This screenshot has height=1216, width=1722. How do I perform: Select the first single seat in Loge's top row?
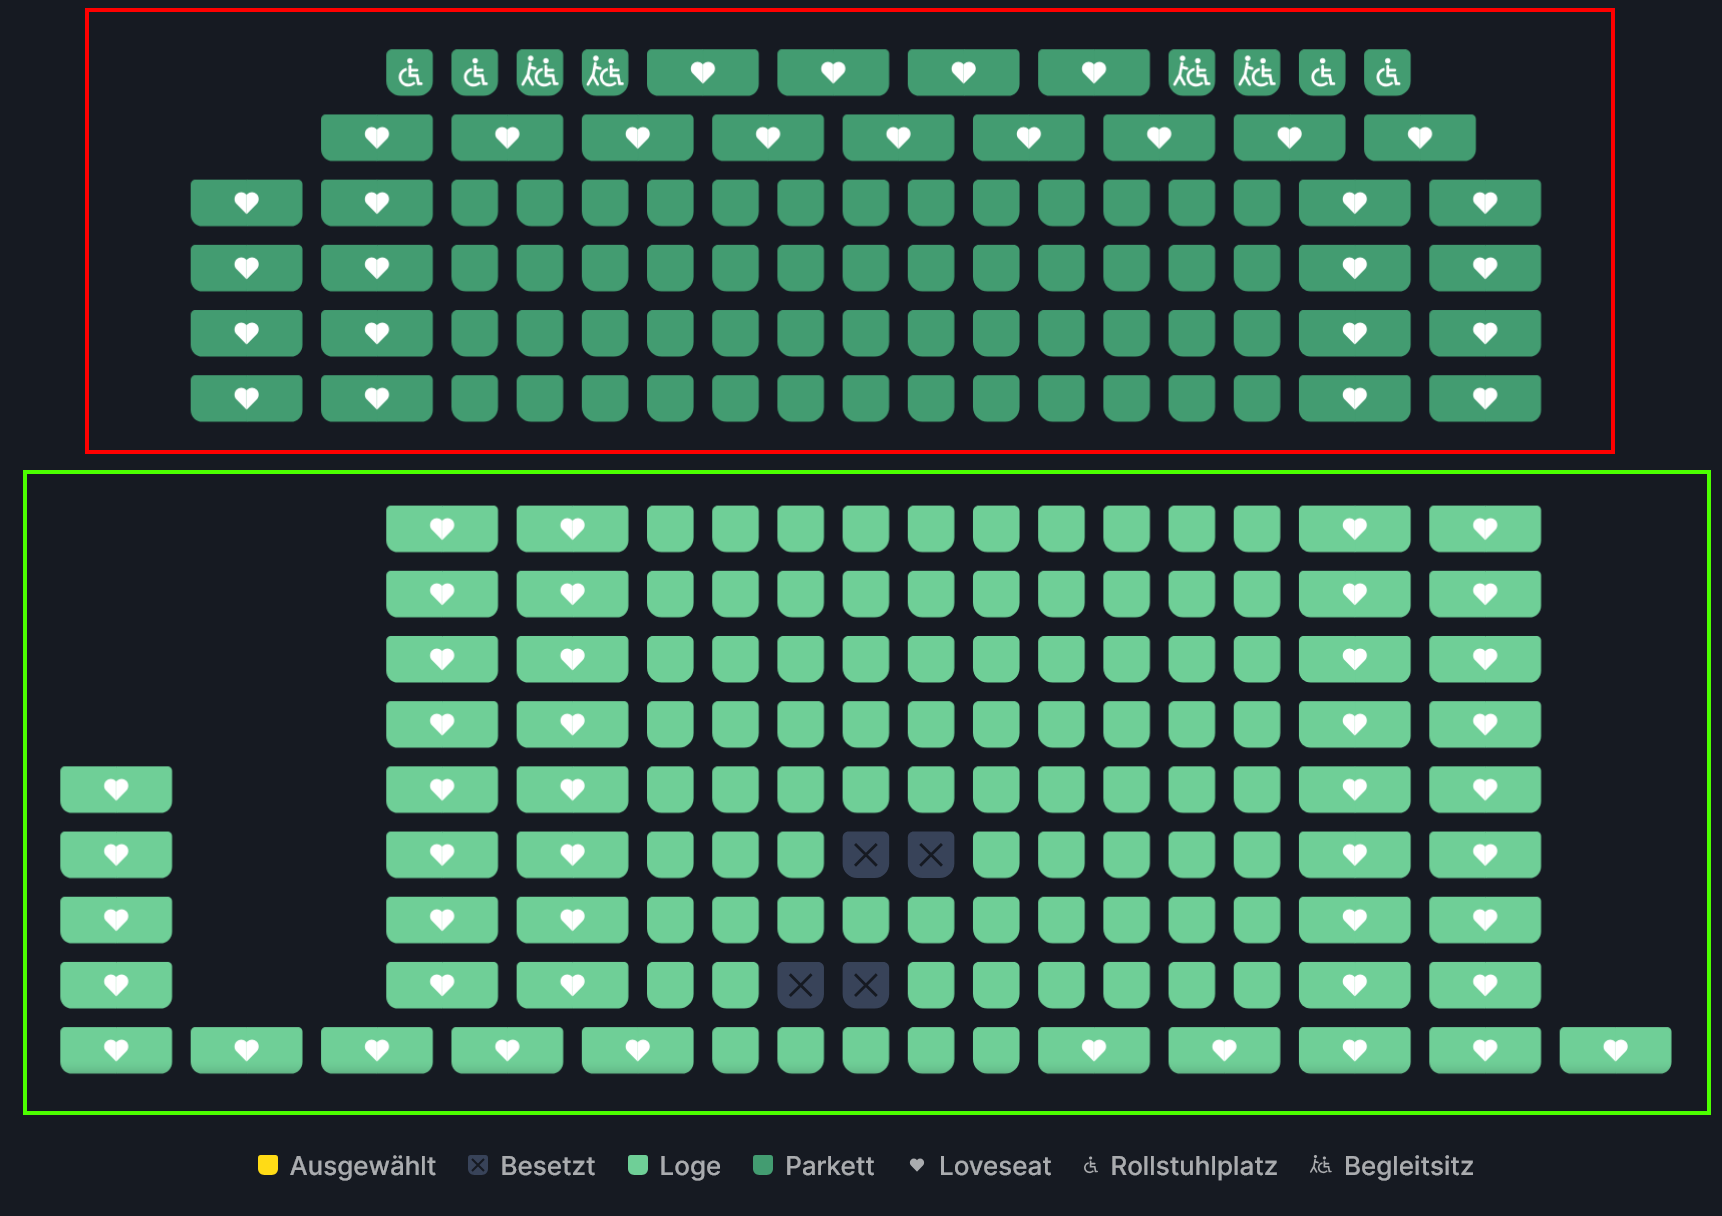[x=670, y=529]
